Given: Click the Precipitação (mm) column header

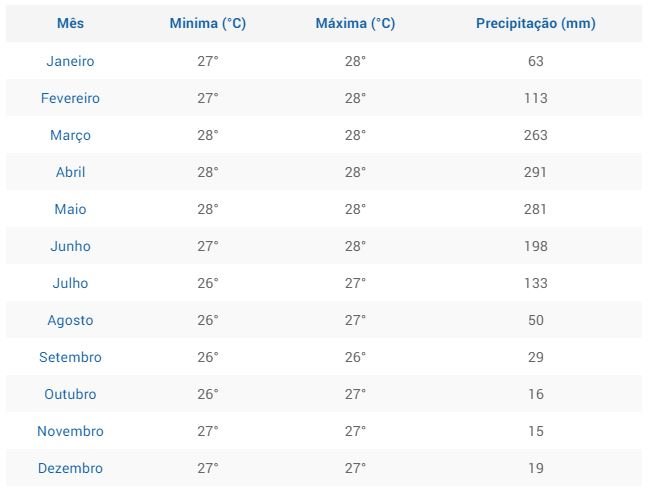Looking at the screenshot, I should (536, 23).
